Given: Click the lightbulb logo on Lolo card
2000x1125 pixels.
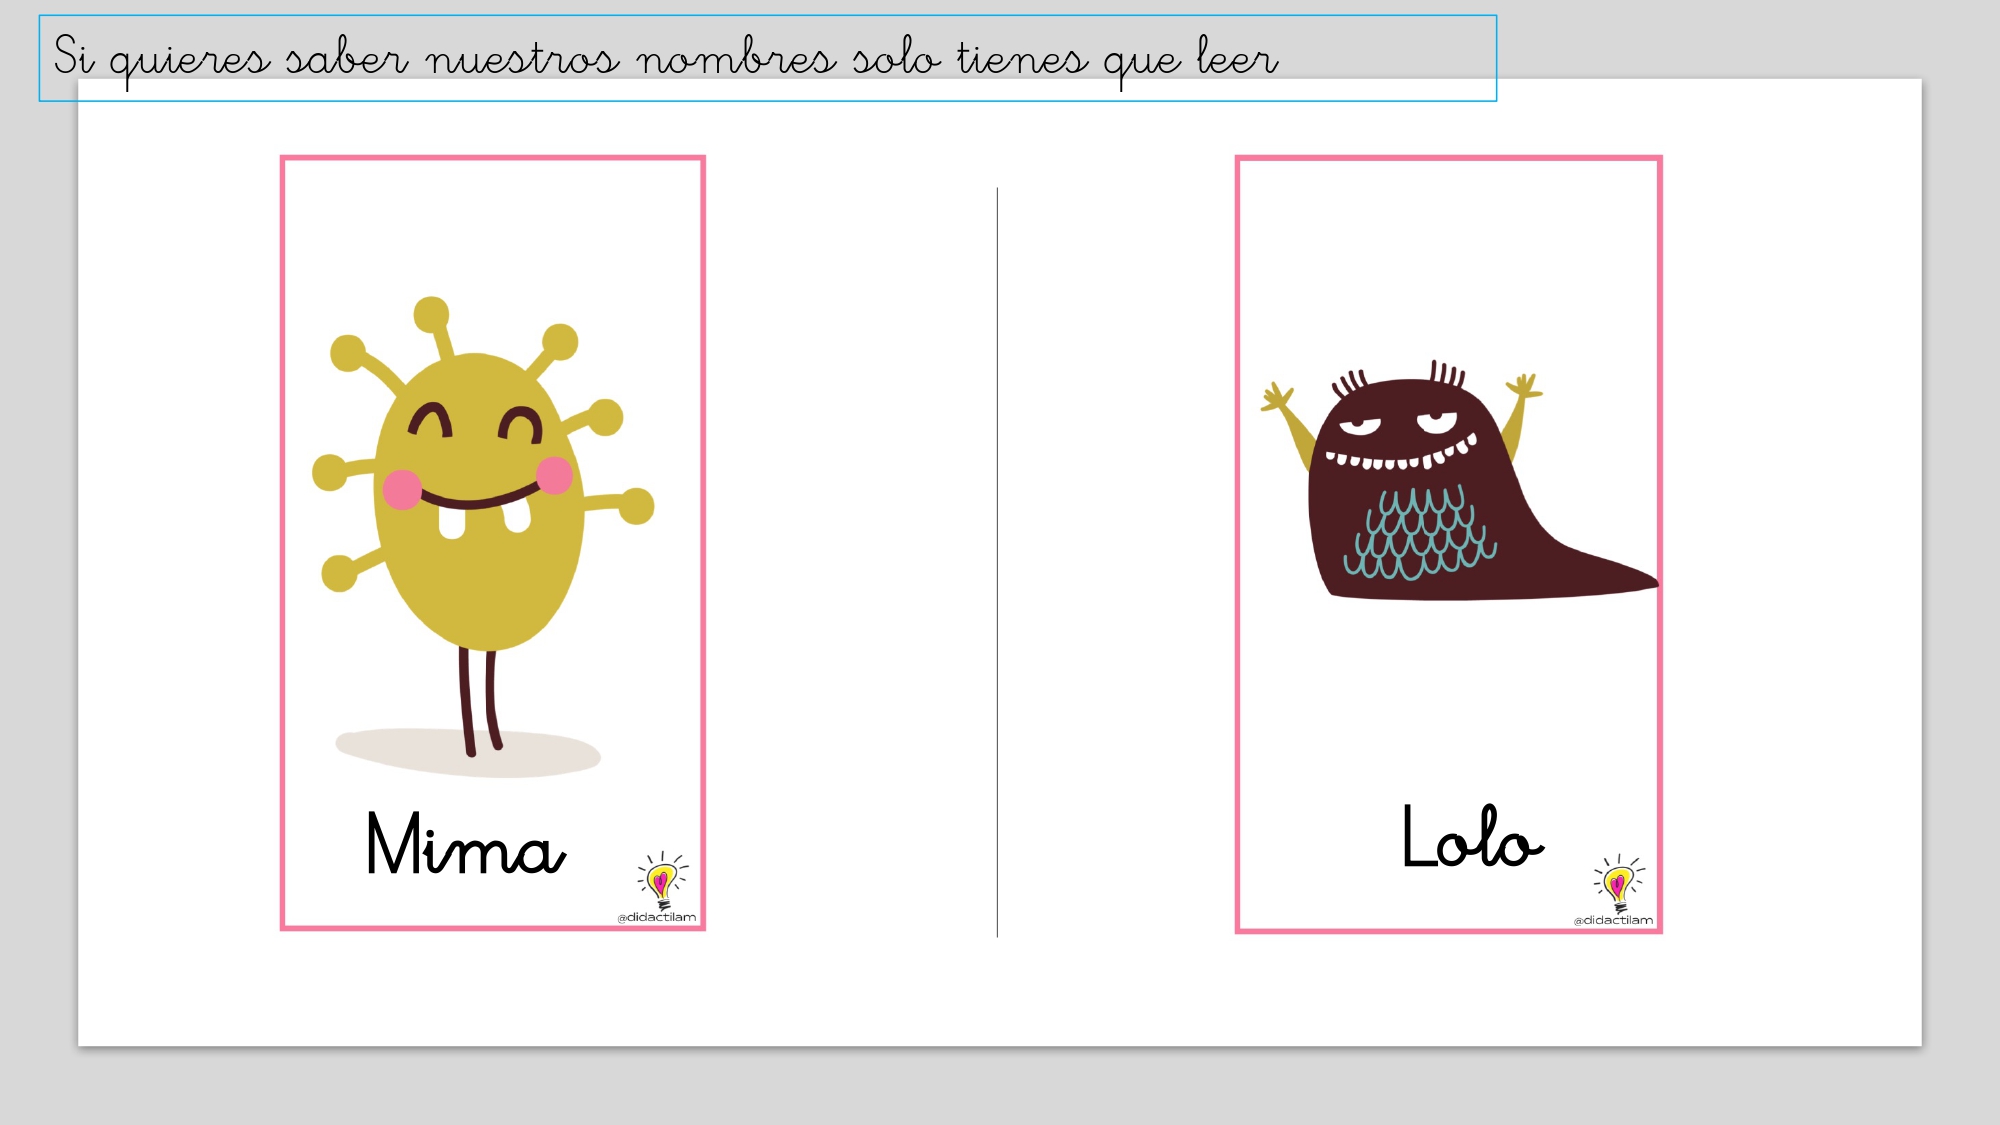Looking at the screenshot, I should coord(1619,883).
